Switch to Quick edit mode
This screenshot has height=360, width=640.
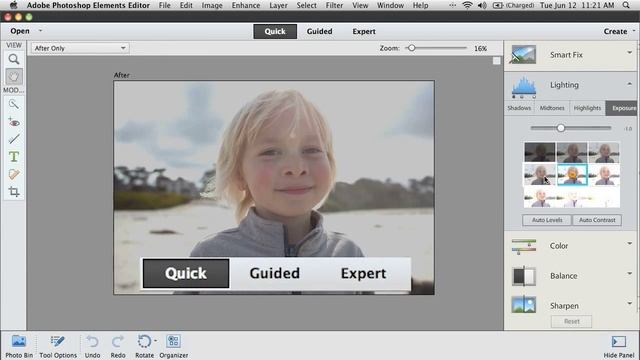(x=275, y=31)
